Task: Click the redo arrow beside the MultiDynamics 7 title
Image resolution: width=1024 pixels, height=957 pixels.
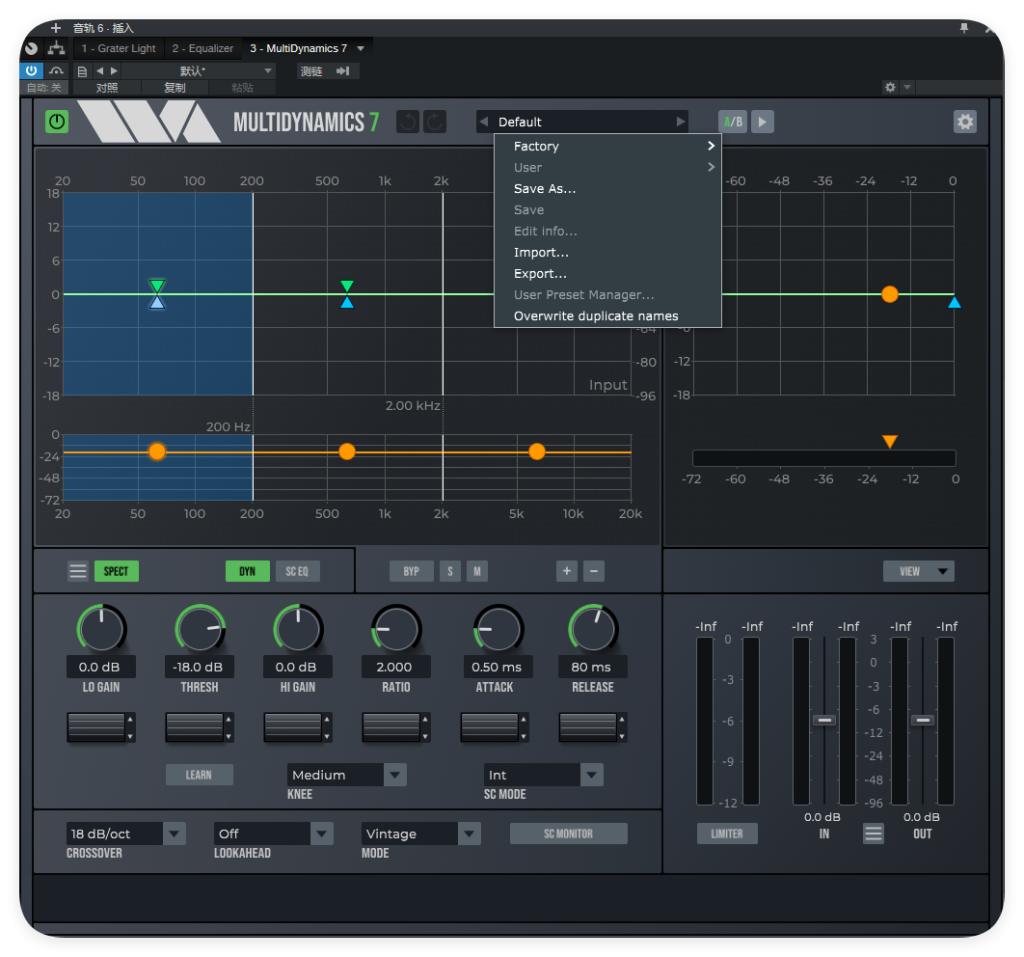Action: tap(434, 122)
